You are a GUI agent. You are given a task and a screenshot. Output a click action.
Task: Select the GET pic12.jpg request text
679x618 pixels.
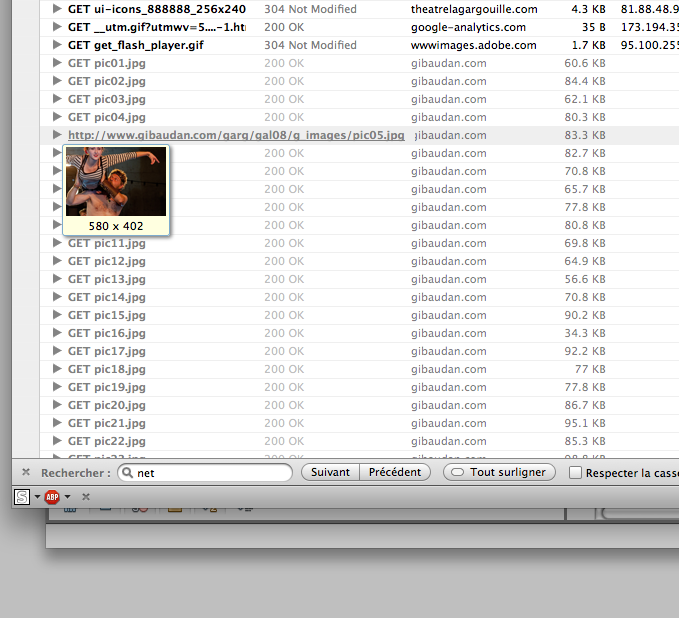107,261
